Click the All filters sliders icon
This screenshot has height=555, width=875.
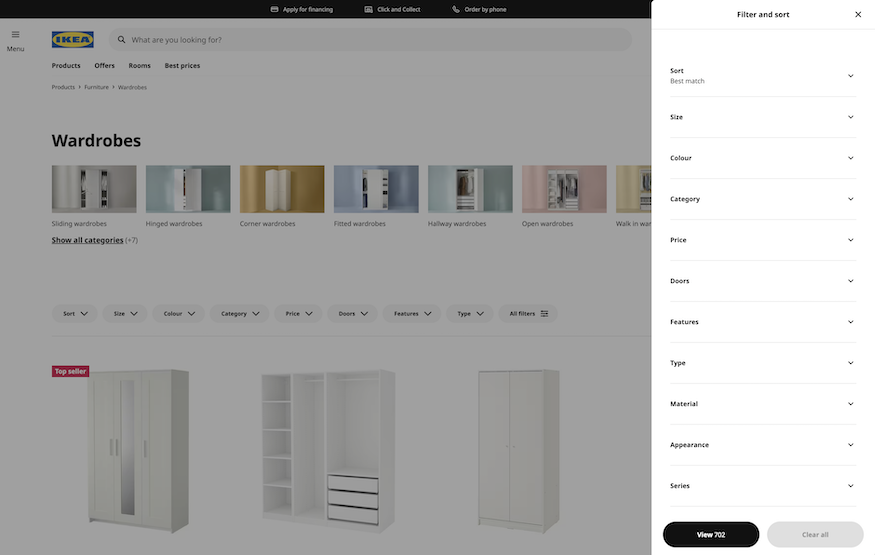pyautogui.click(x=544, y=313)
